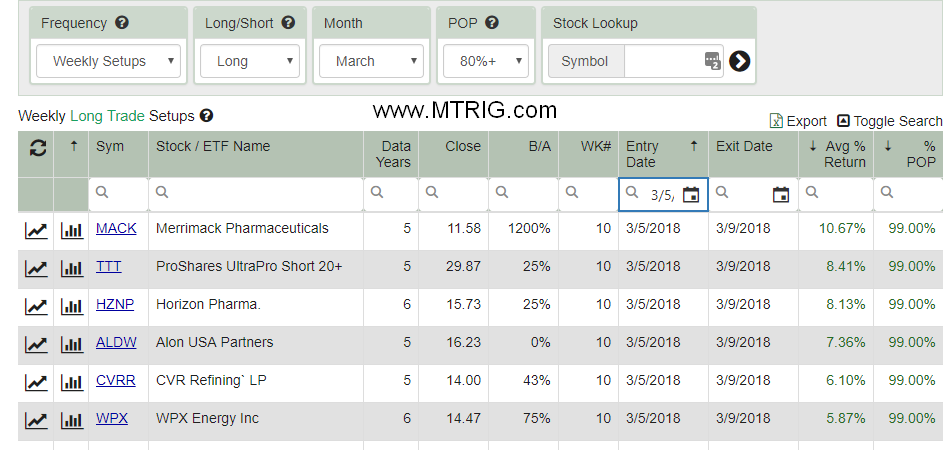This screenshot has width=952, height=450.
Task: Sort by Exit Date column header
Action: [753, 154]
